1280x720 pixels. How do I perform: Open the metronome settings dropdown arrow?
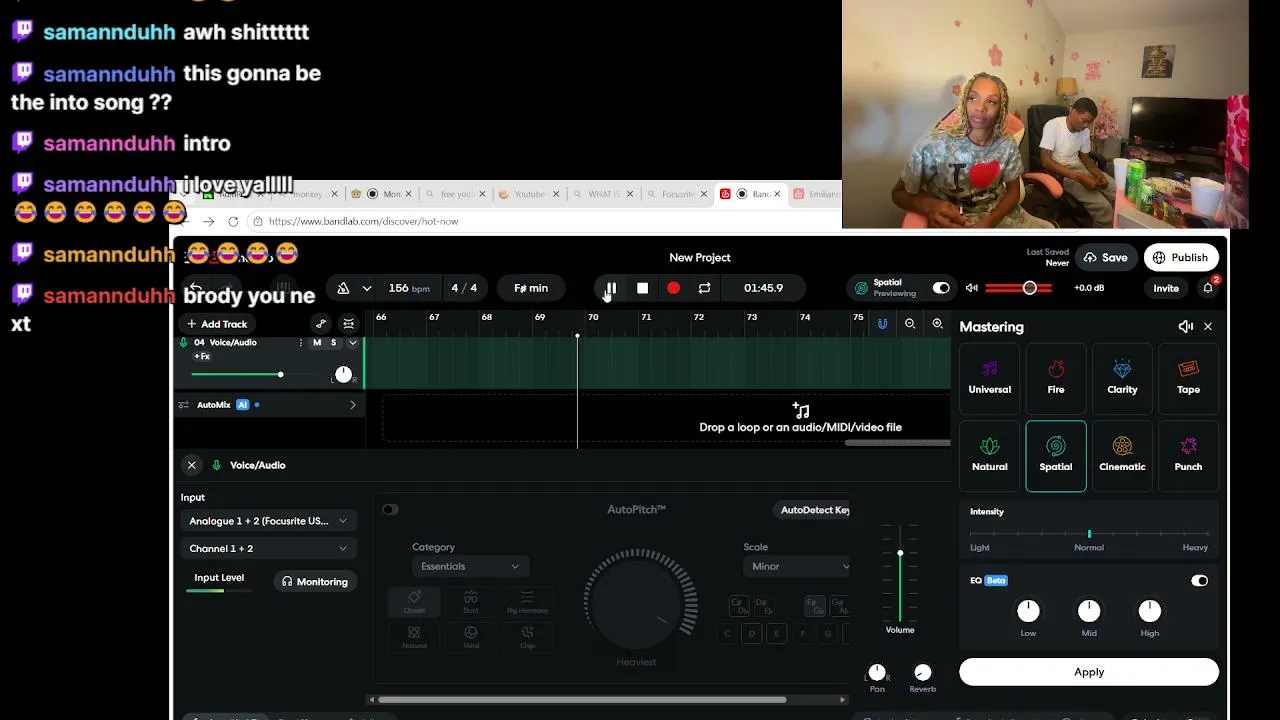pos(367,288)
